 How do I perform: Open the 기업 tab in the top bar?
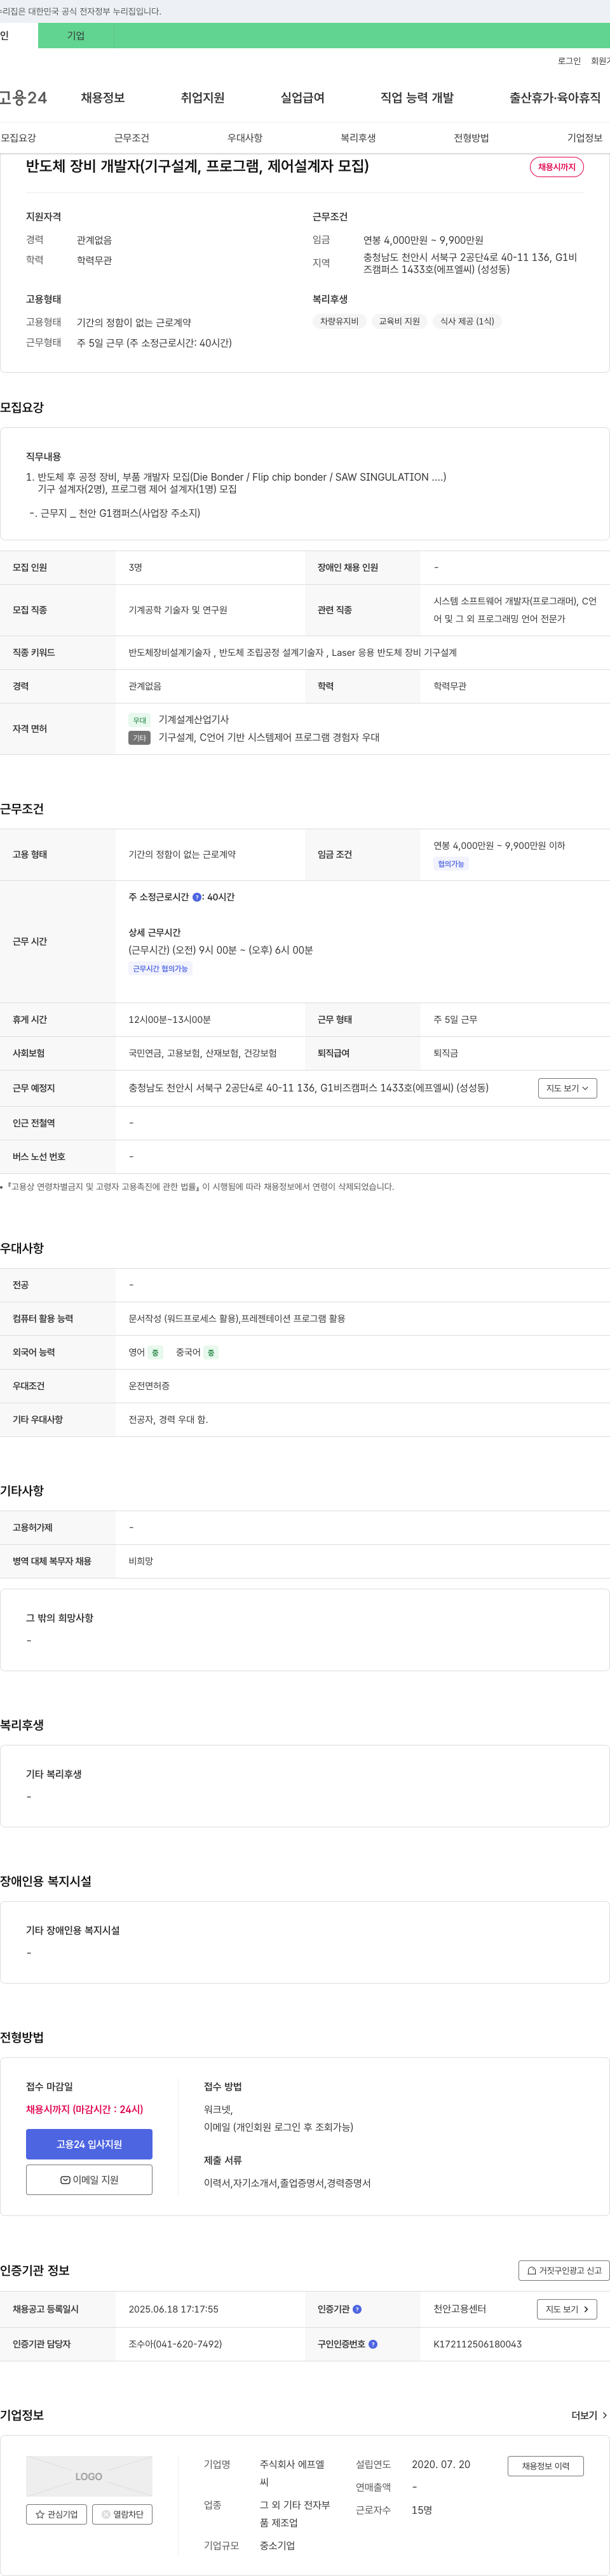tap(76, 36)
